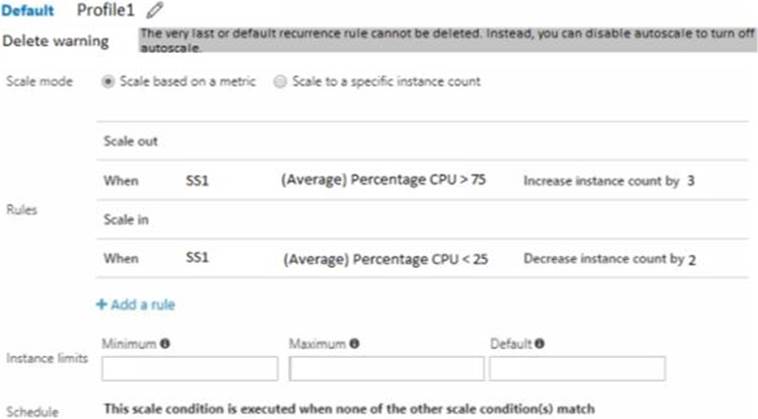Viewport: 758px width, 419px height.
Task: Click the Minimum info icon
Action: (165, 343)
